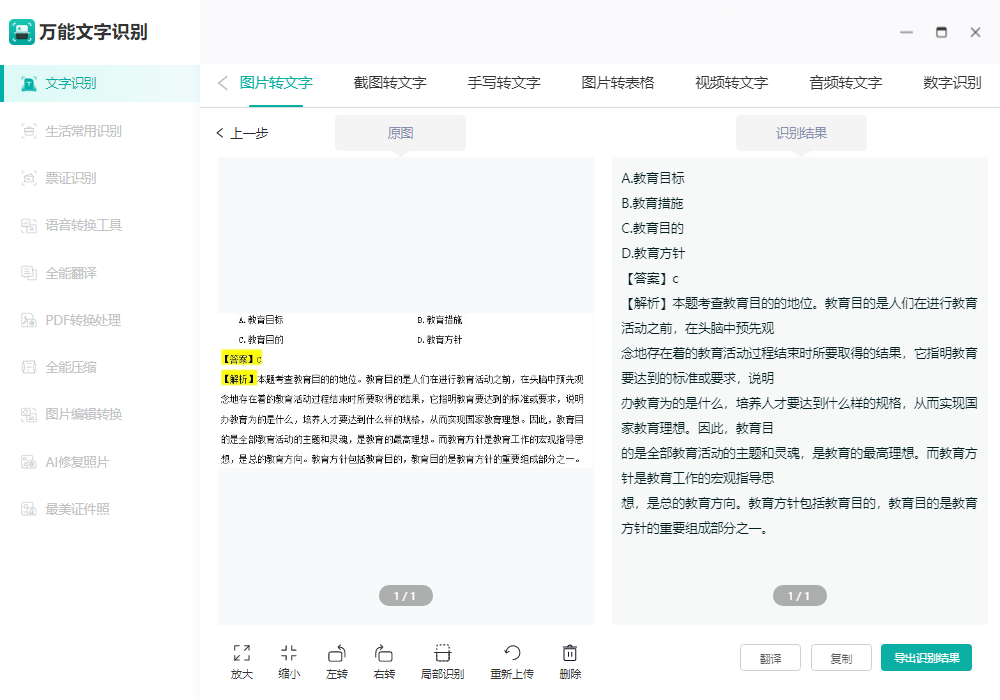The image size is (1000, 700).
Task: Switch to the 图片转文字 tab
Action: (276, 83)
